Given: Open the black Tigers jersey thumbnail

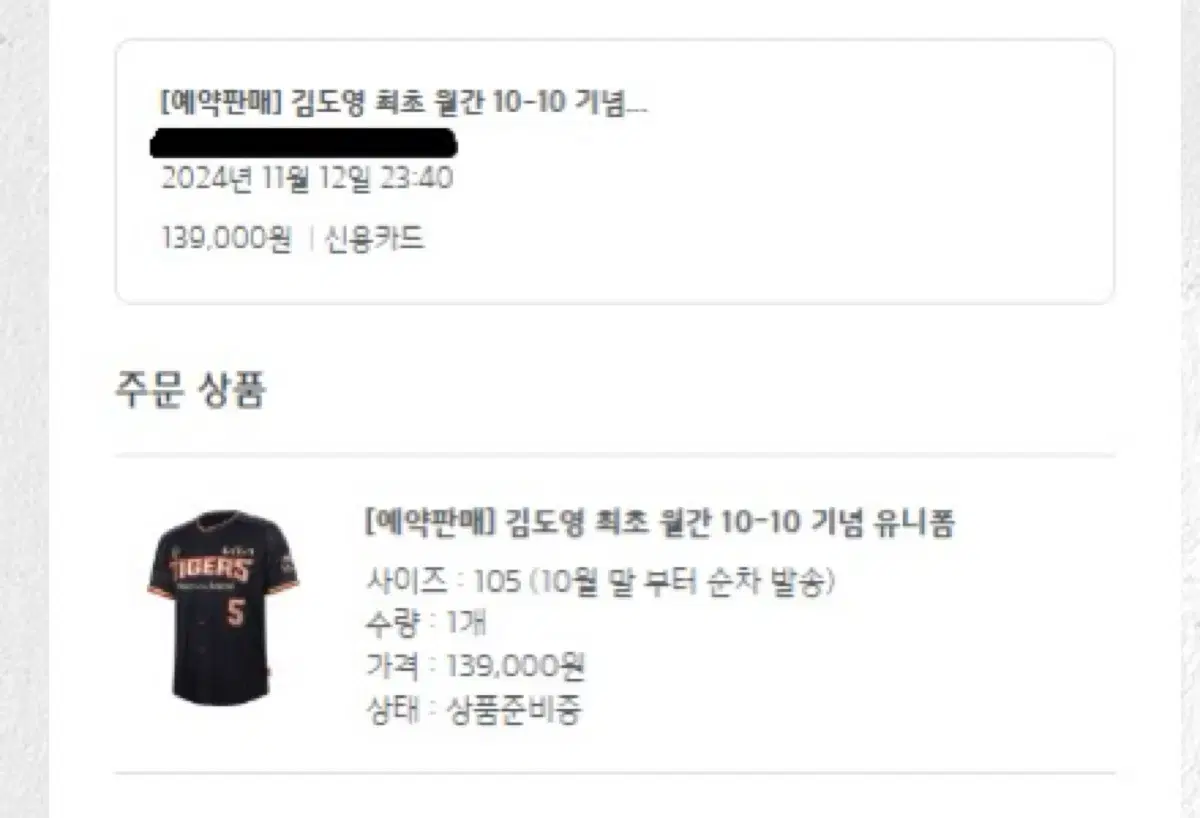Looking at the screenshot, I should point(222,607).
